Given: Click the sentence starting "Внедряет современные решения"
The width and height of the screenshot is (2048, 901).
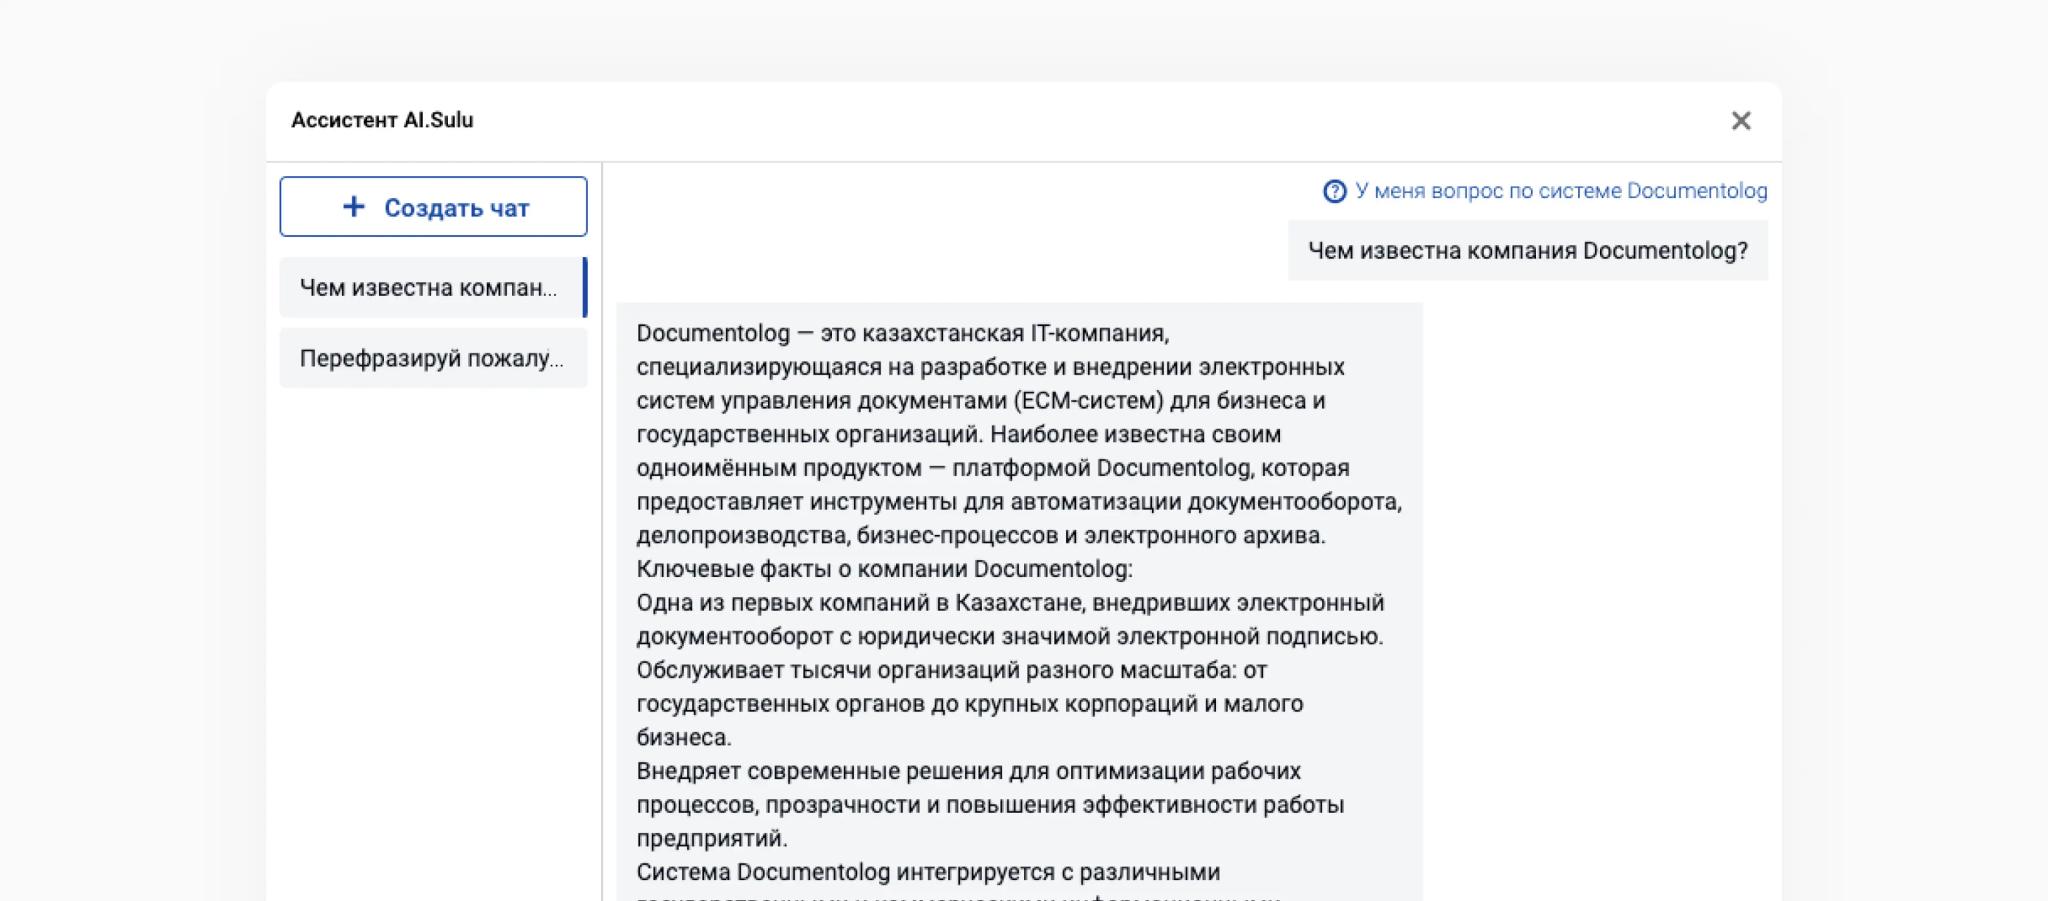Looking at the screenshot, I should [x=968, y=771].
